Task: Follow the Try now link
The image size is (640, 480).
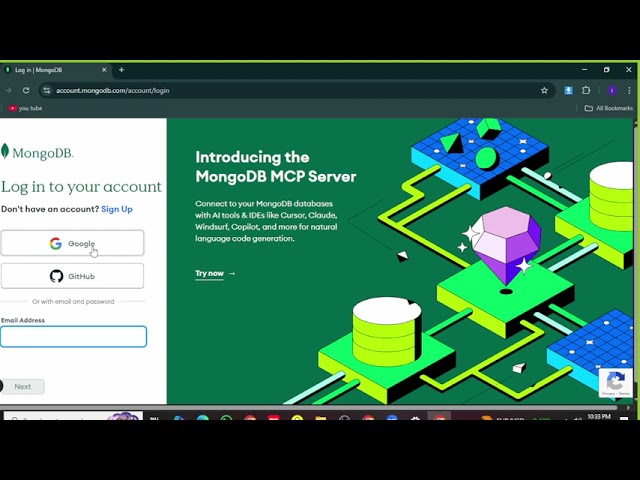Action: tap(215, 273)
